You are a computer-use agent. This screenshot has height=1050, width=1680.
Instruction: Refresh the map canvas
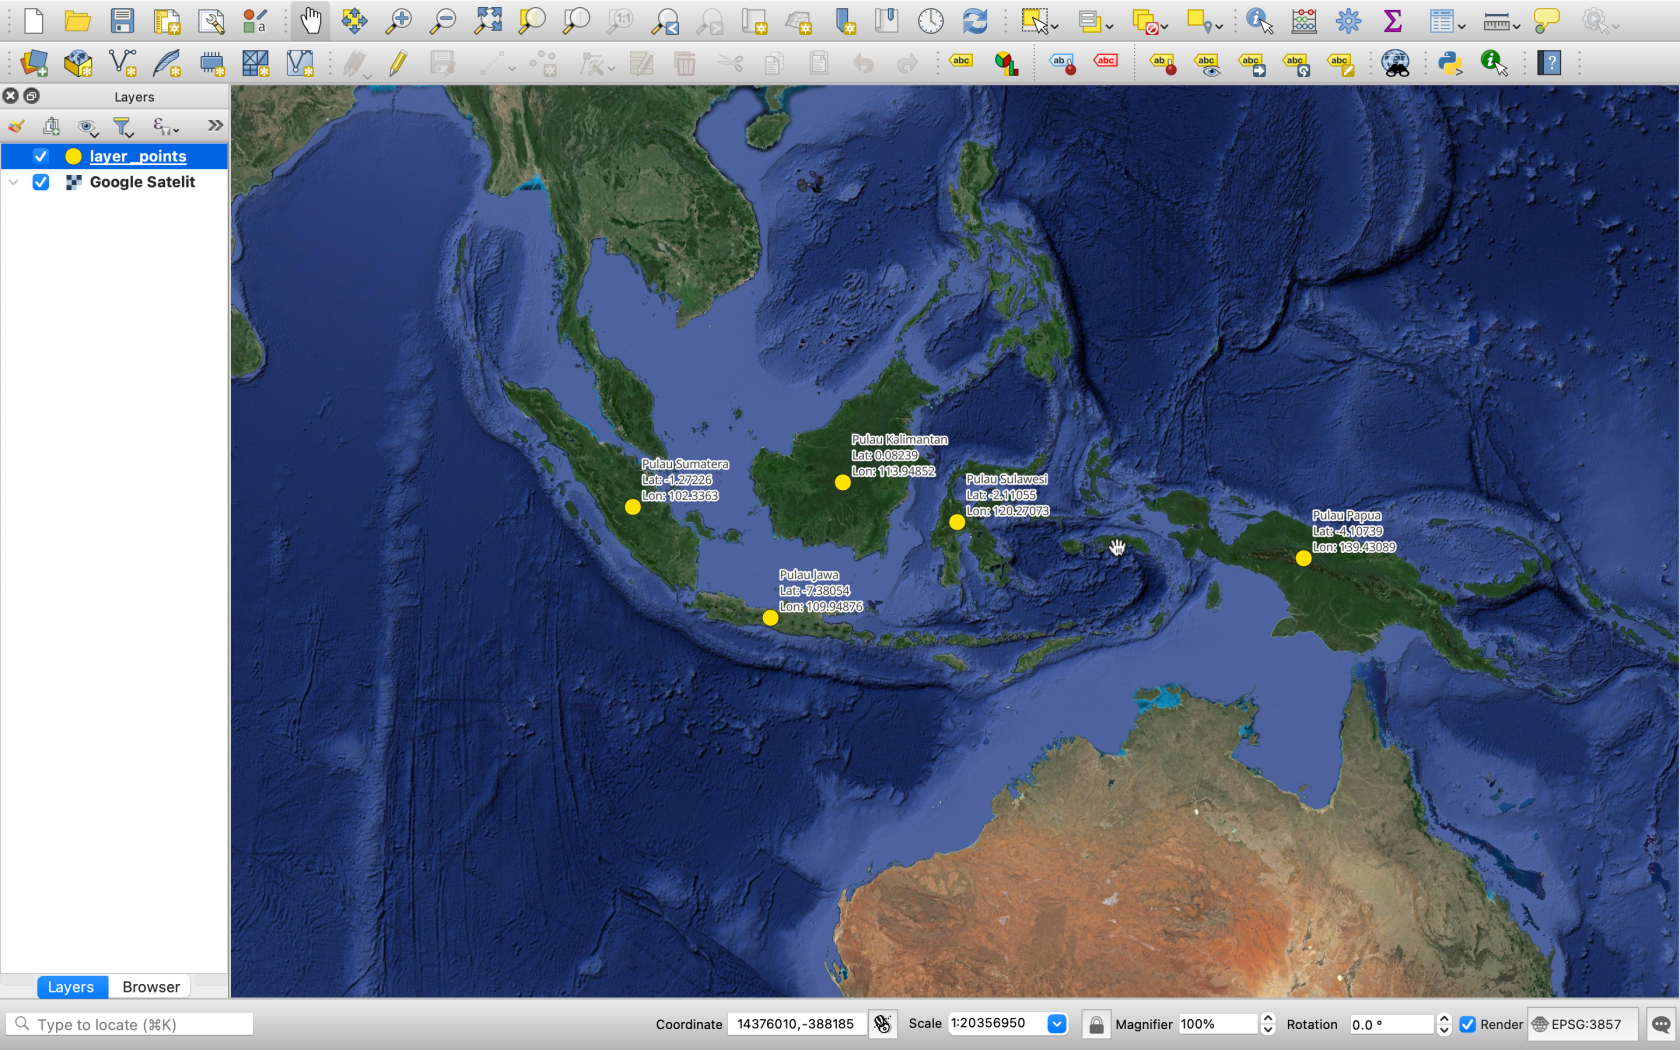[975, 20]
